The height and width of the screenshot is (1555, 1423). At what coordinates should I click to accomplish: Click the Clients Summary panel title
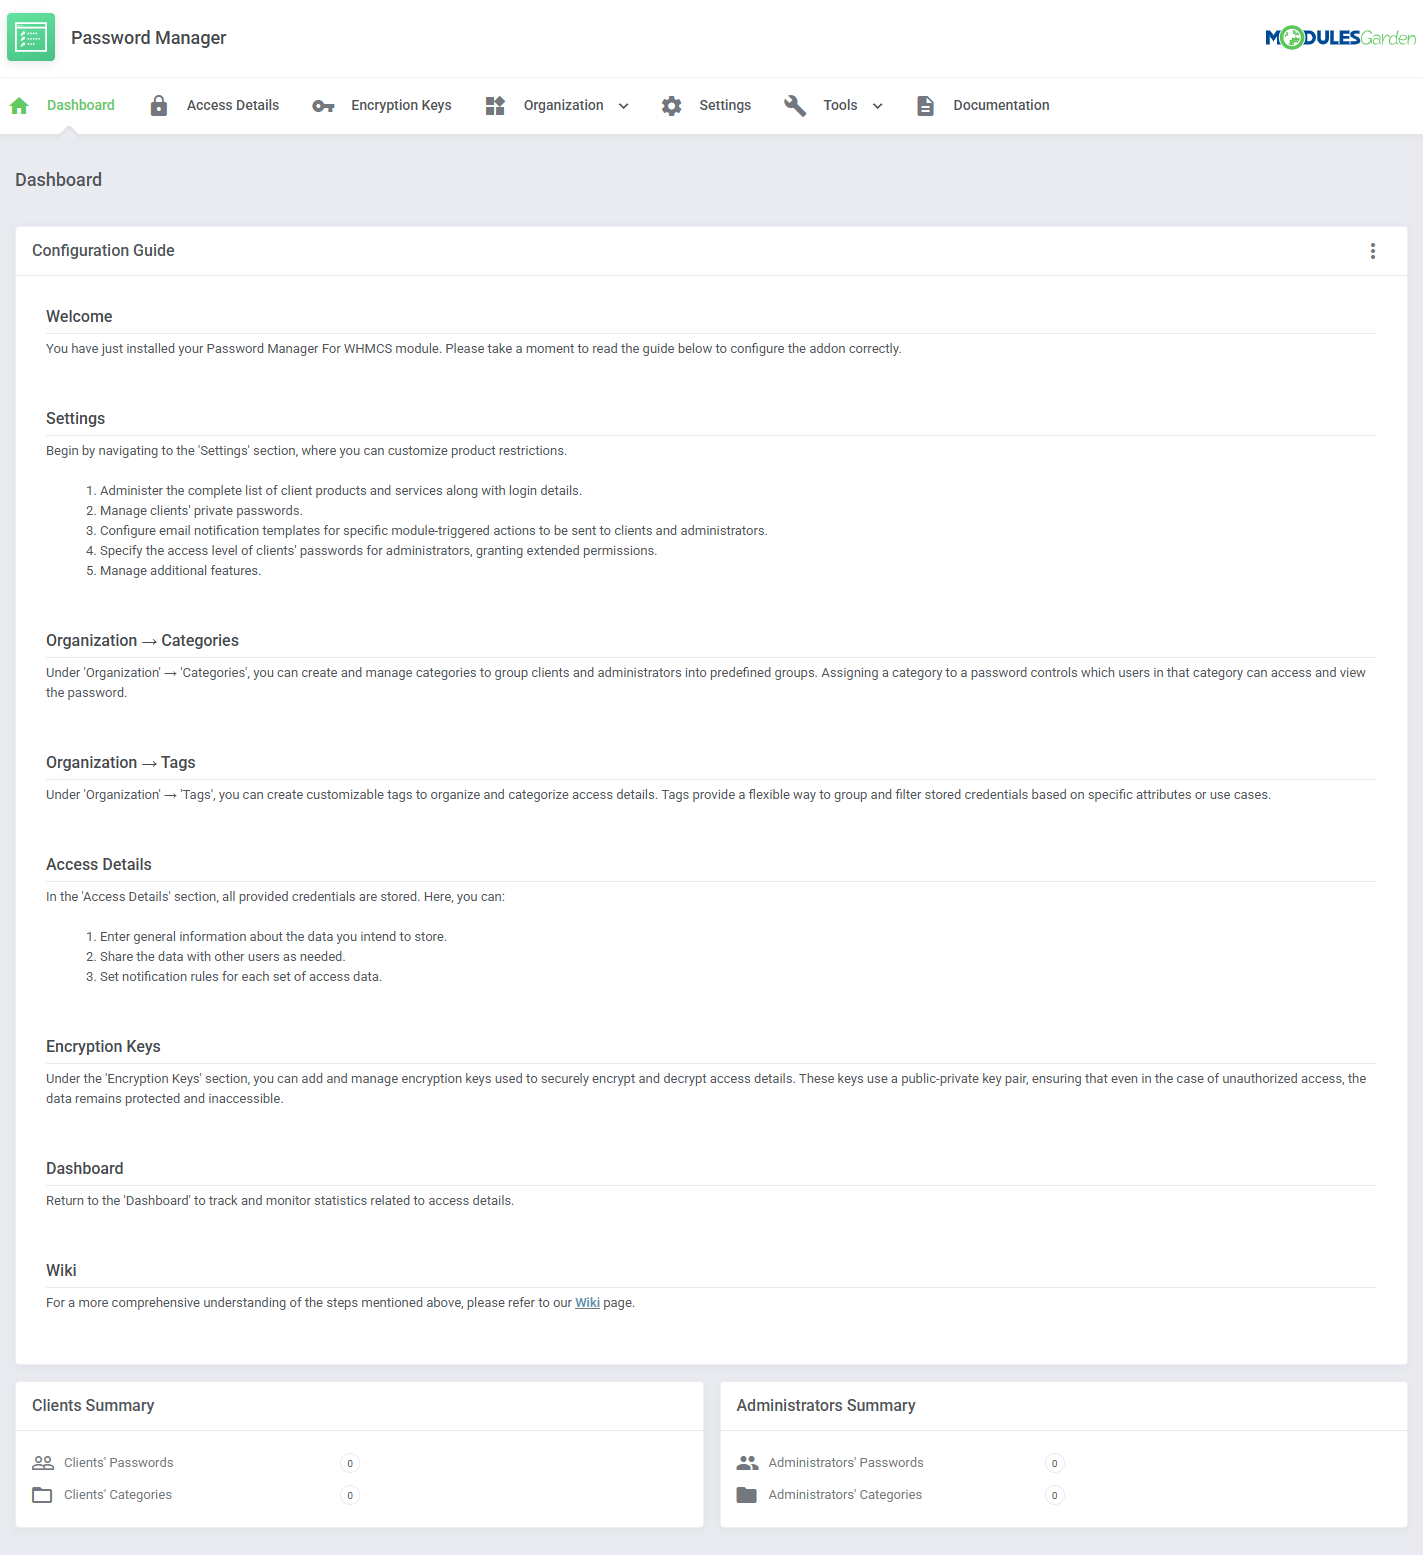pyautogui.click(x=93, y=1406)
